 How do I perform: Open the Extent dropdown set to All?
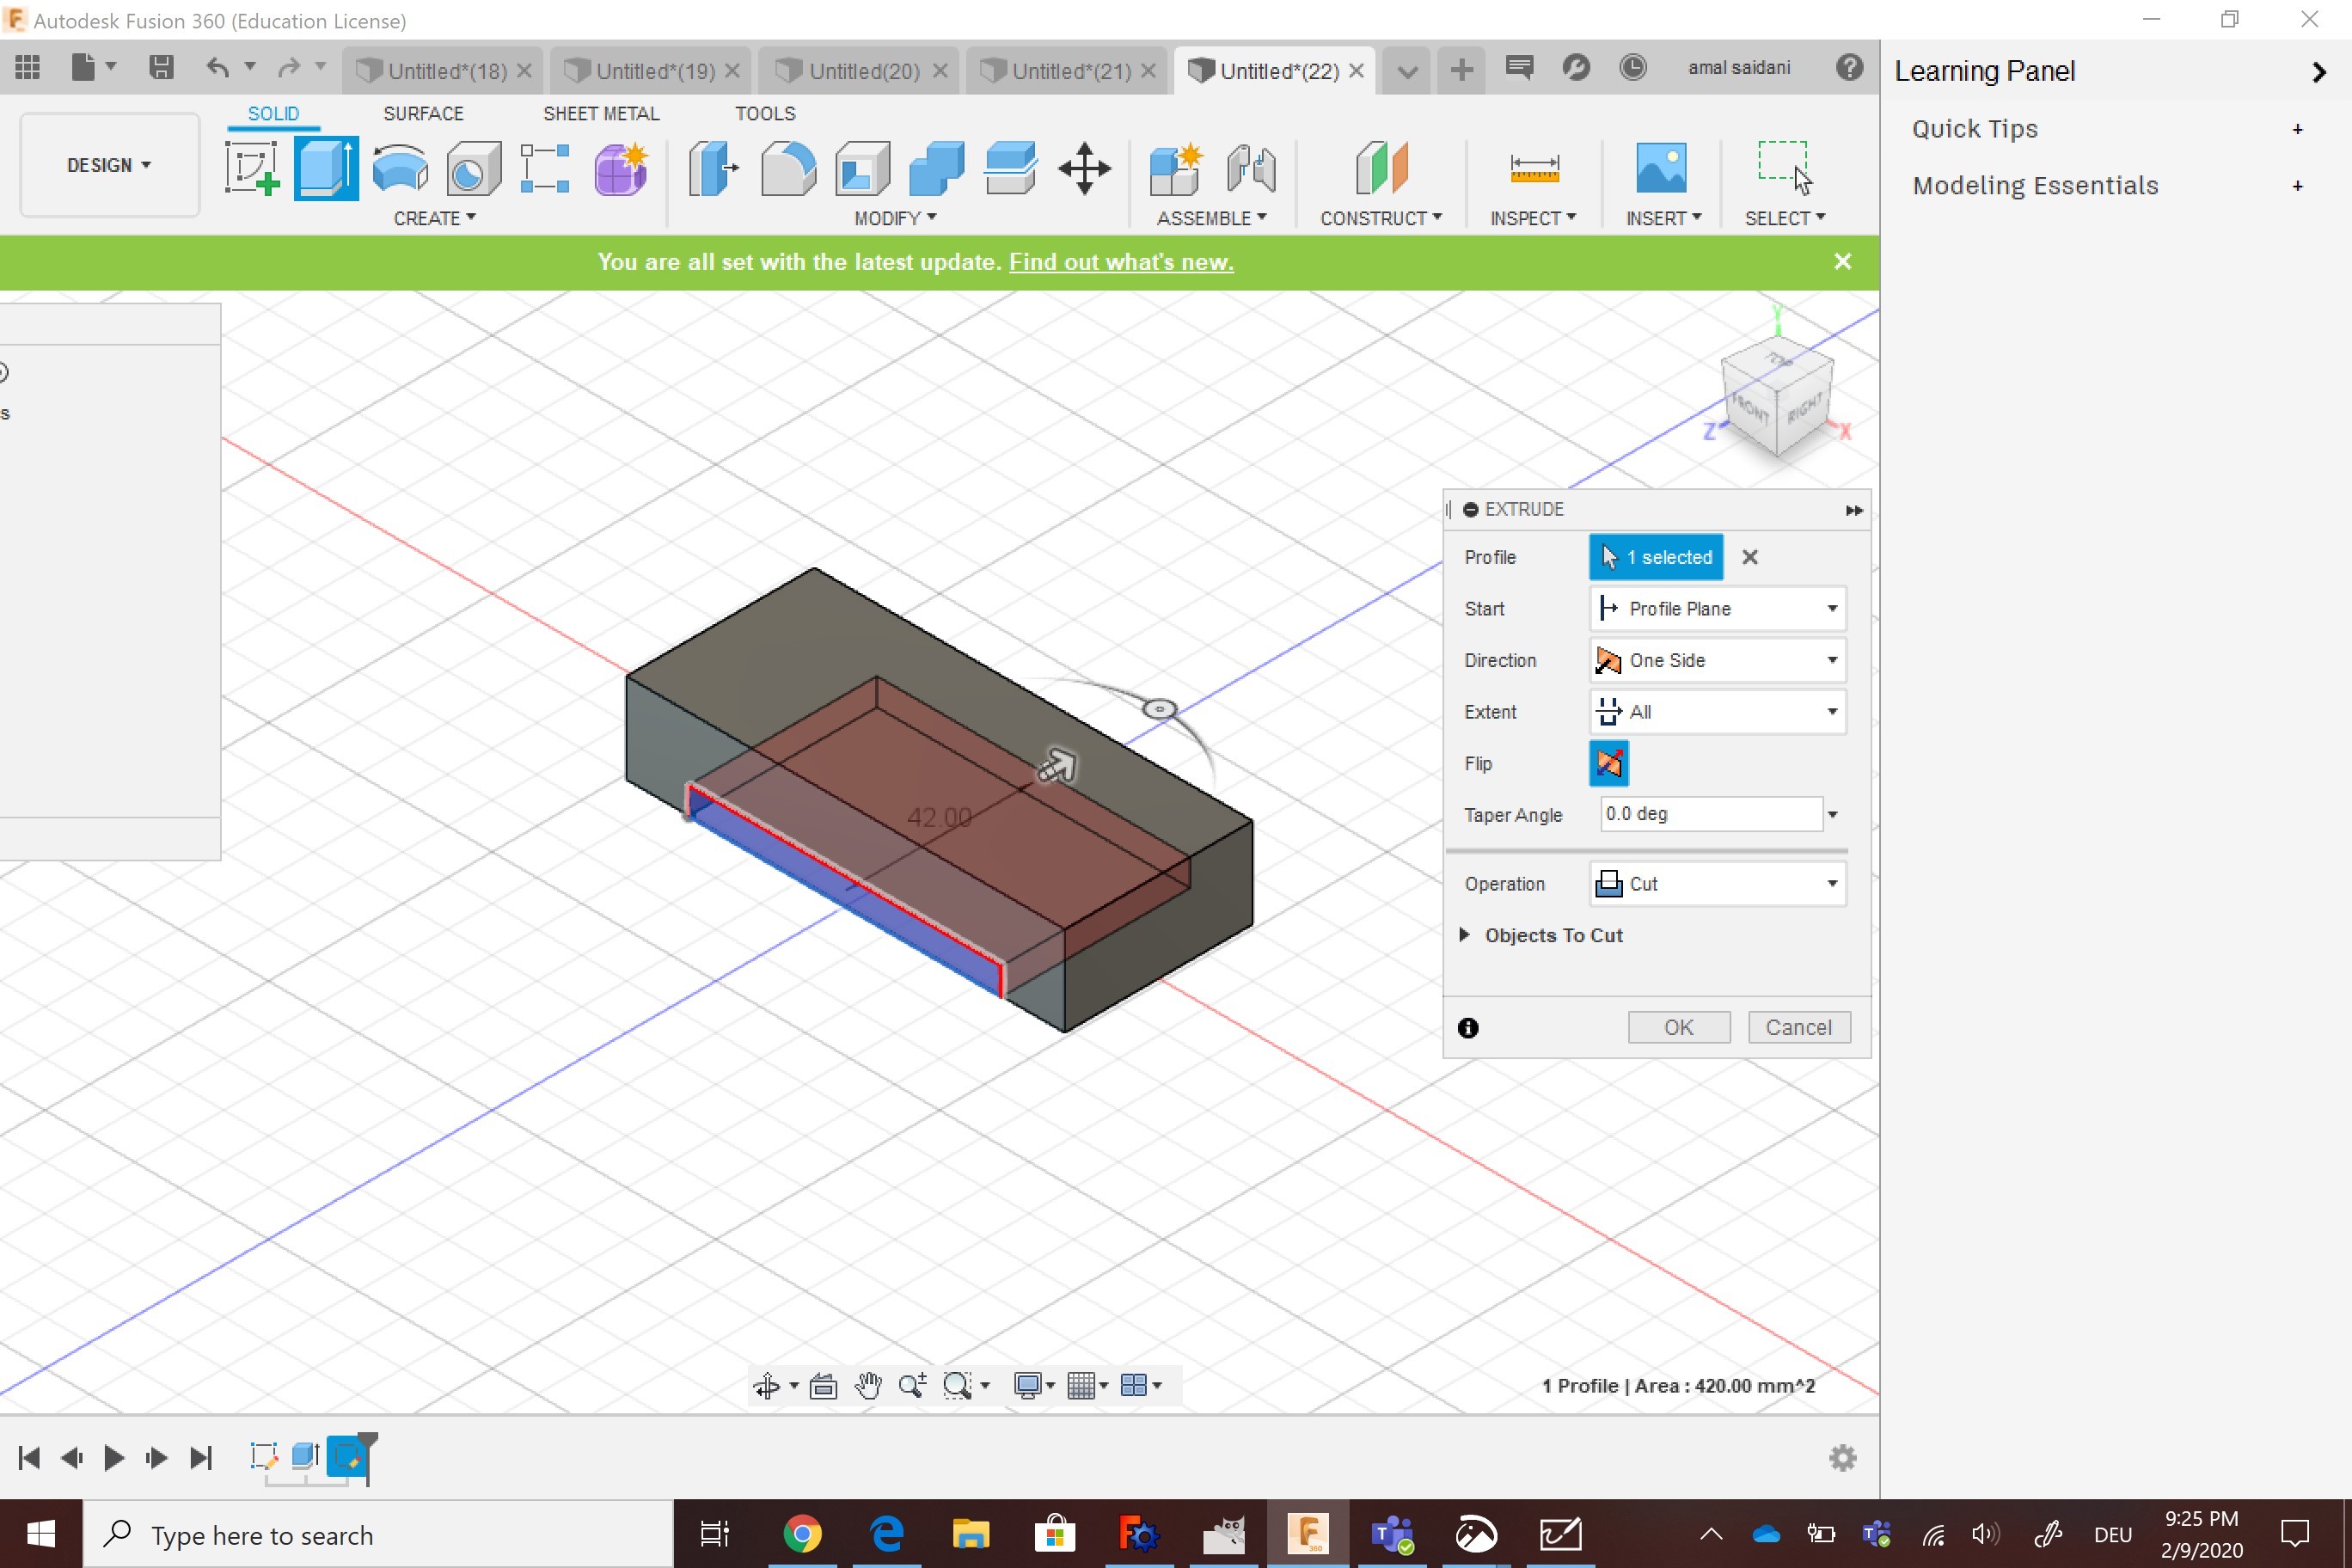tap(1716, 712)
